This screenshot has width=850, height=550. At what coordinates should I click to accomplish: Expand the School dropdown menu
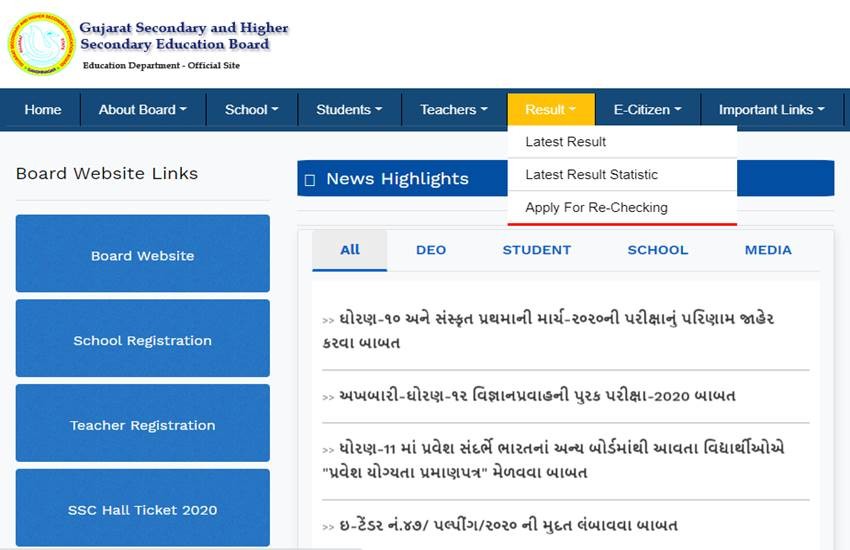(x=251, y=110)
